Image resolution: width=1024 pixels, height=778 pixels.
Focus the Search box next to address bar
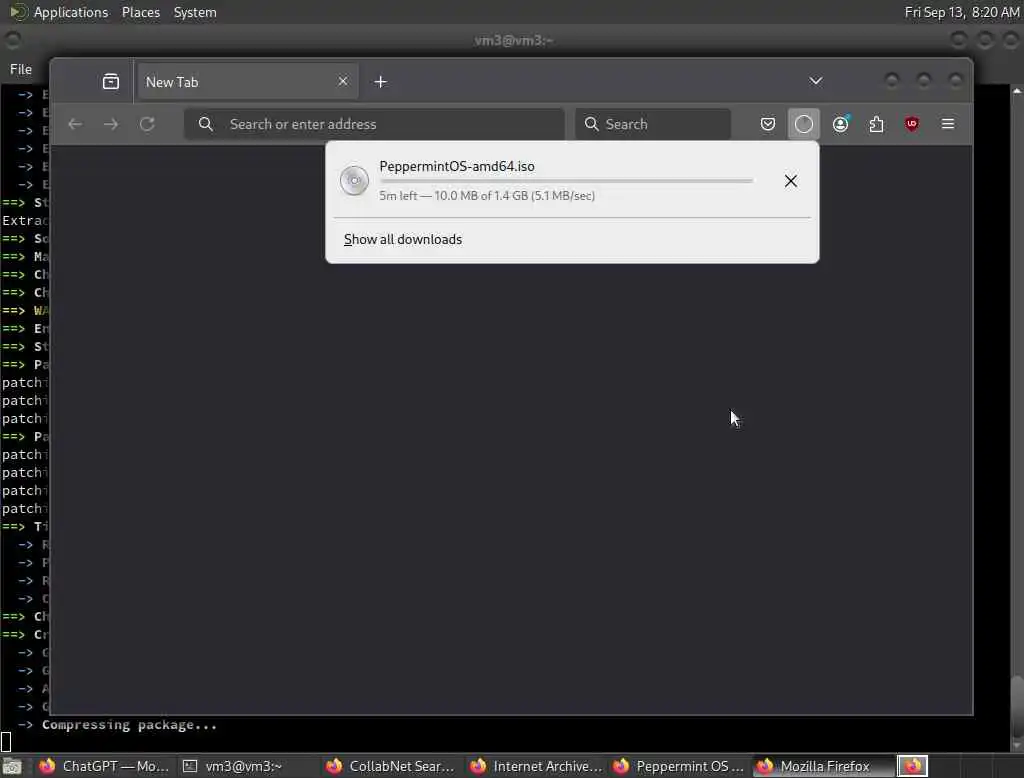(x=653, y=124)
